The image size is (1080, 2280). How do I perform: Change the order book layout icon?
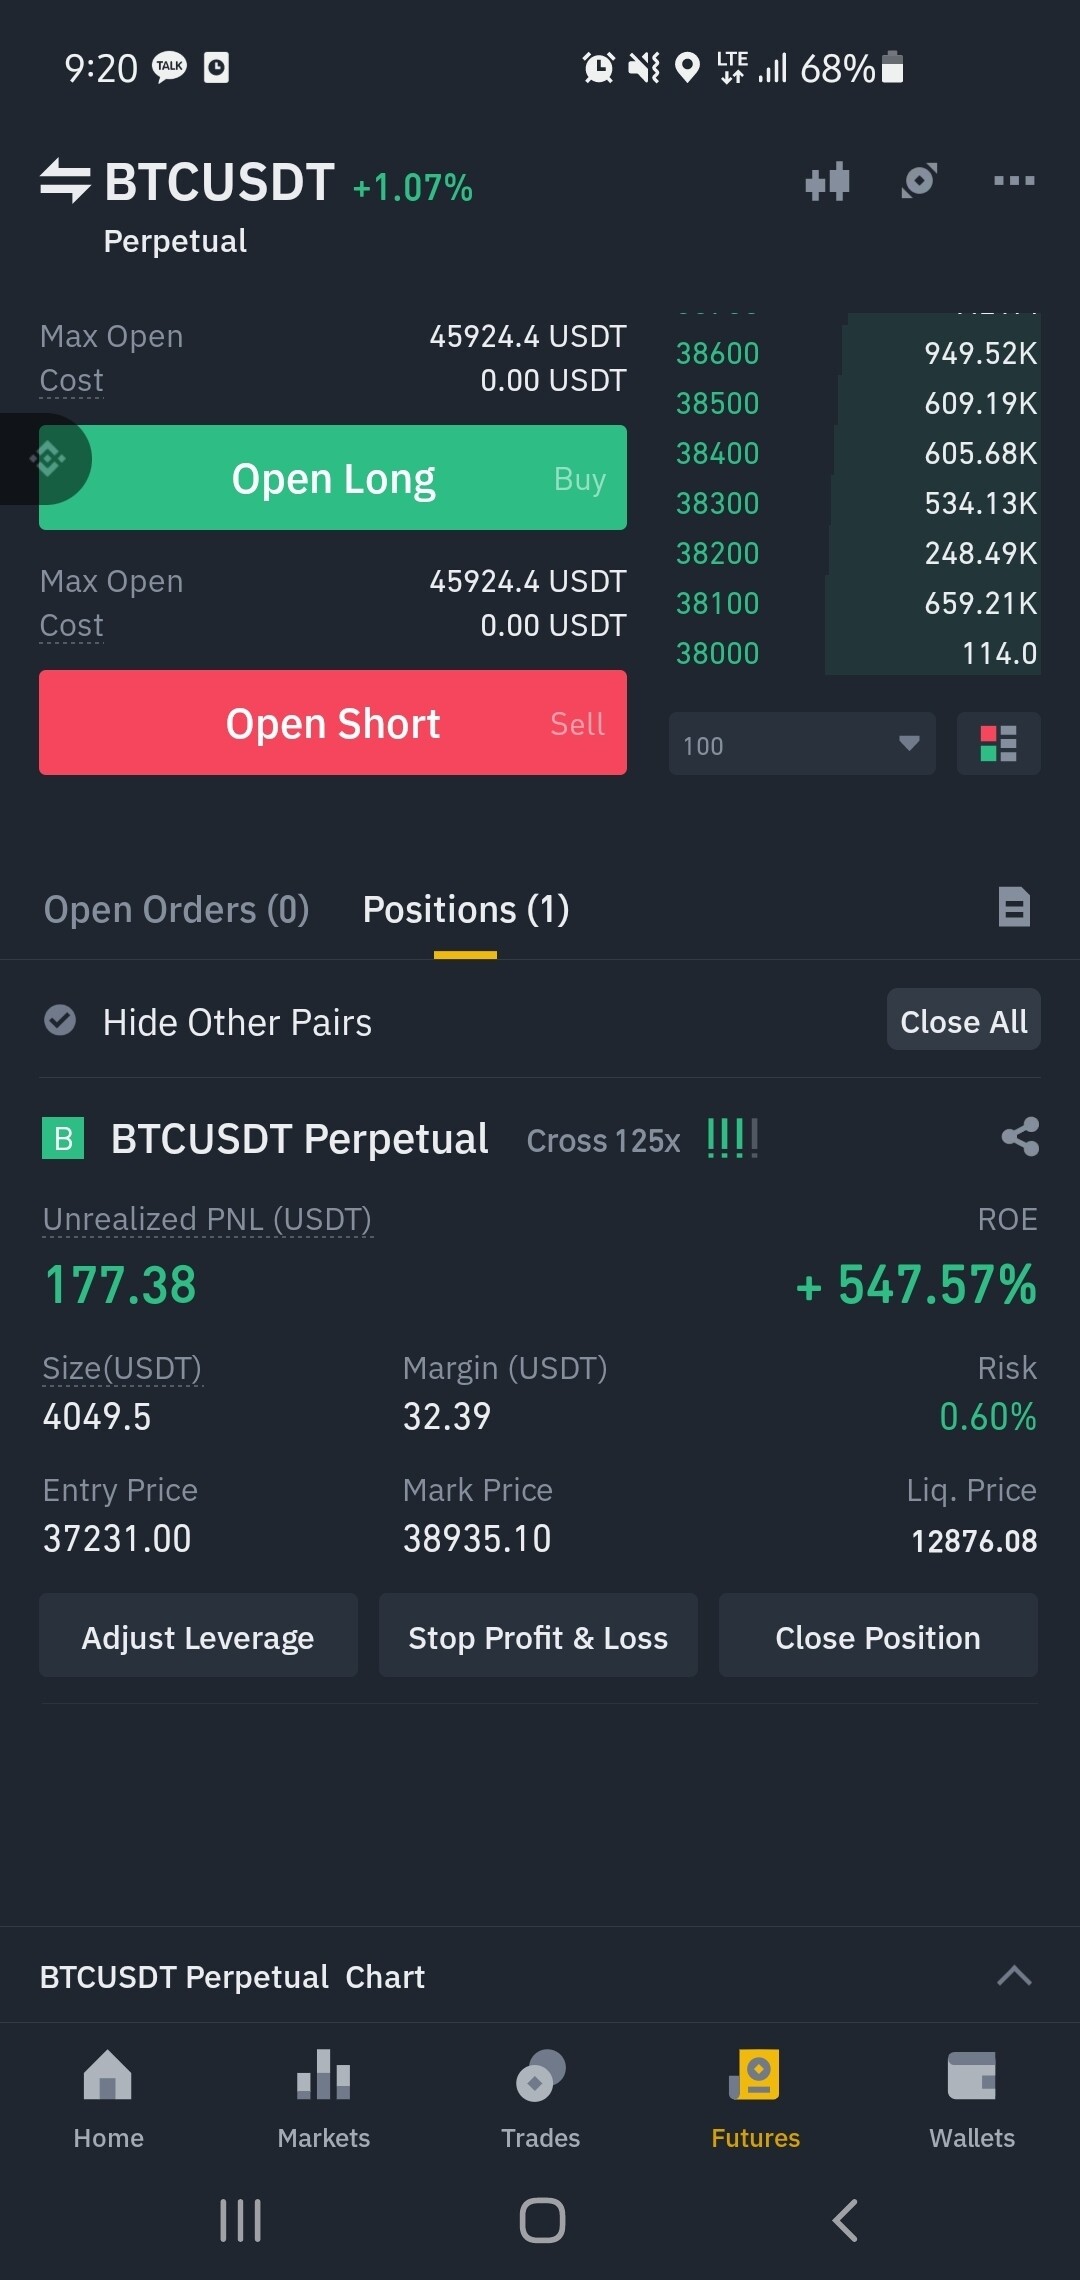998,744
